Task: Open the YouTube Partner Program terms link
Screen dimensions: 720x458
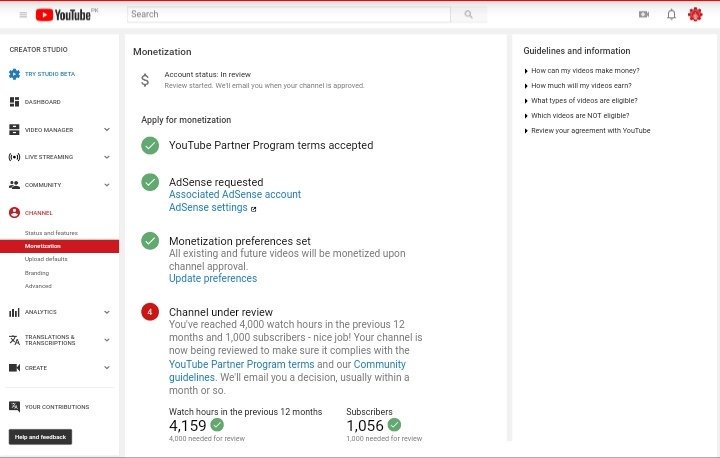Action: tap(242, 364)
